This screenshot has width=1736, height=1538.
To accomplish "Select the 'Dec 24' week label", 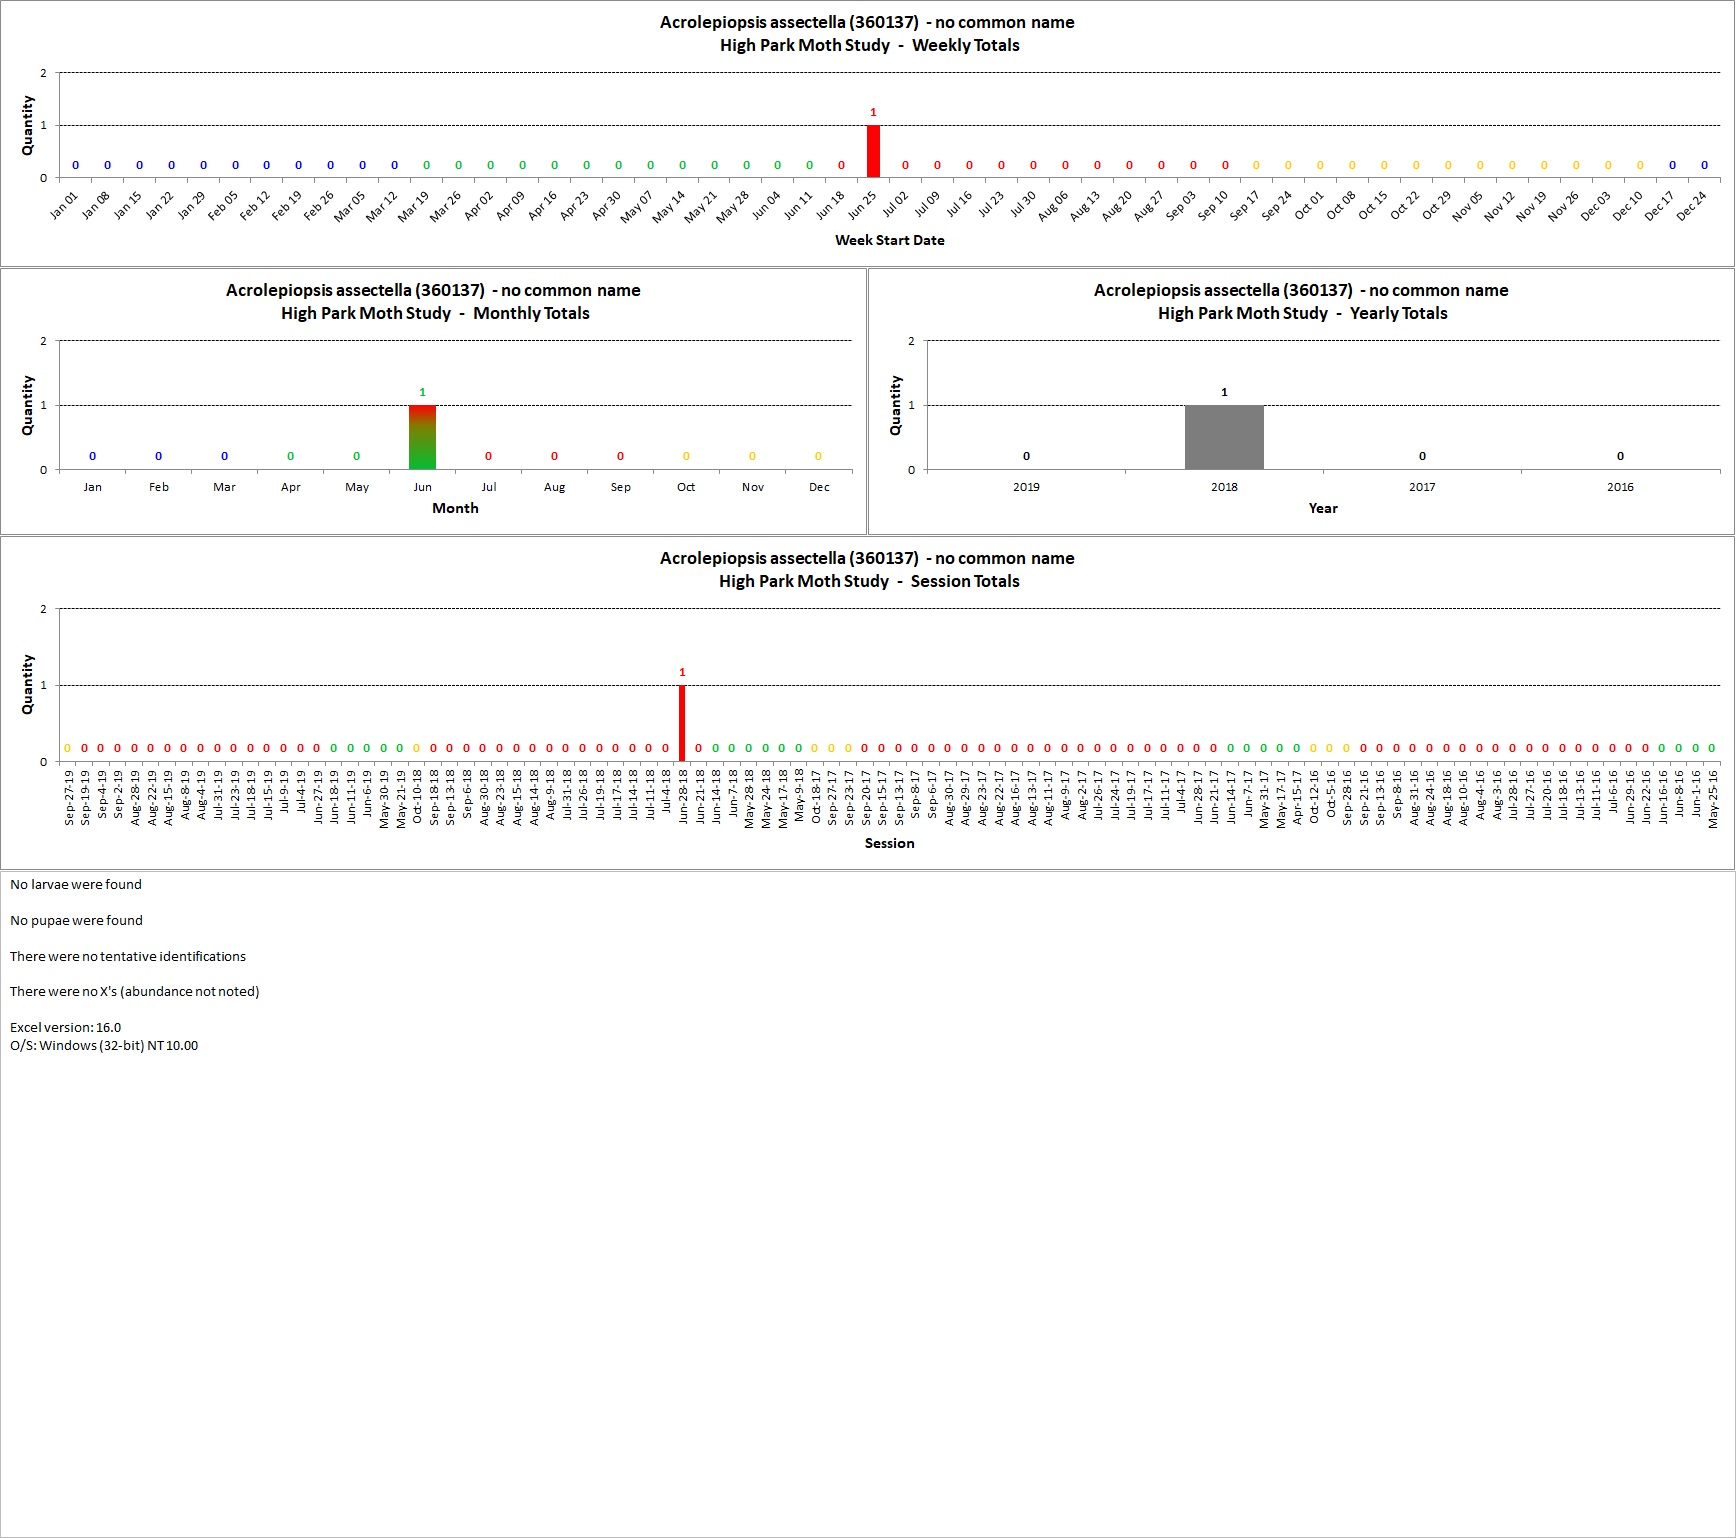I will pos(1691,206).
